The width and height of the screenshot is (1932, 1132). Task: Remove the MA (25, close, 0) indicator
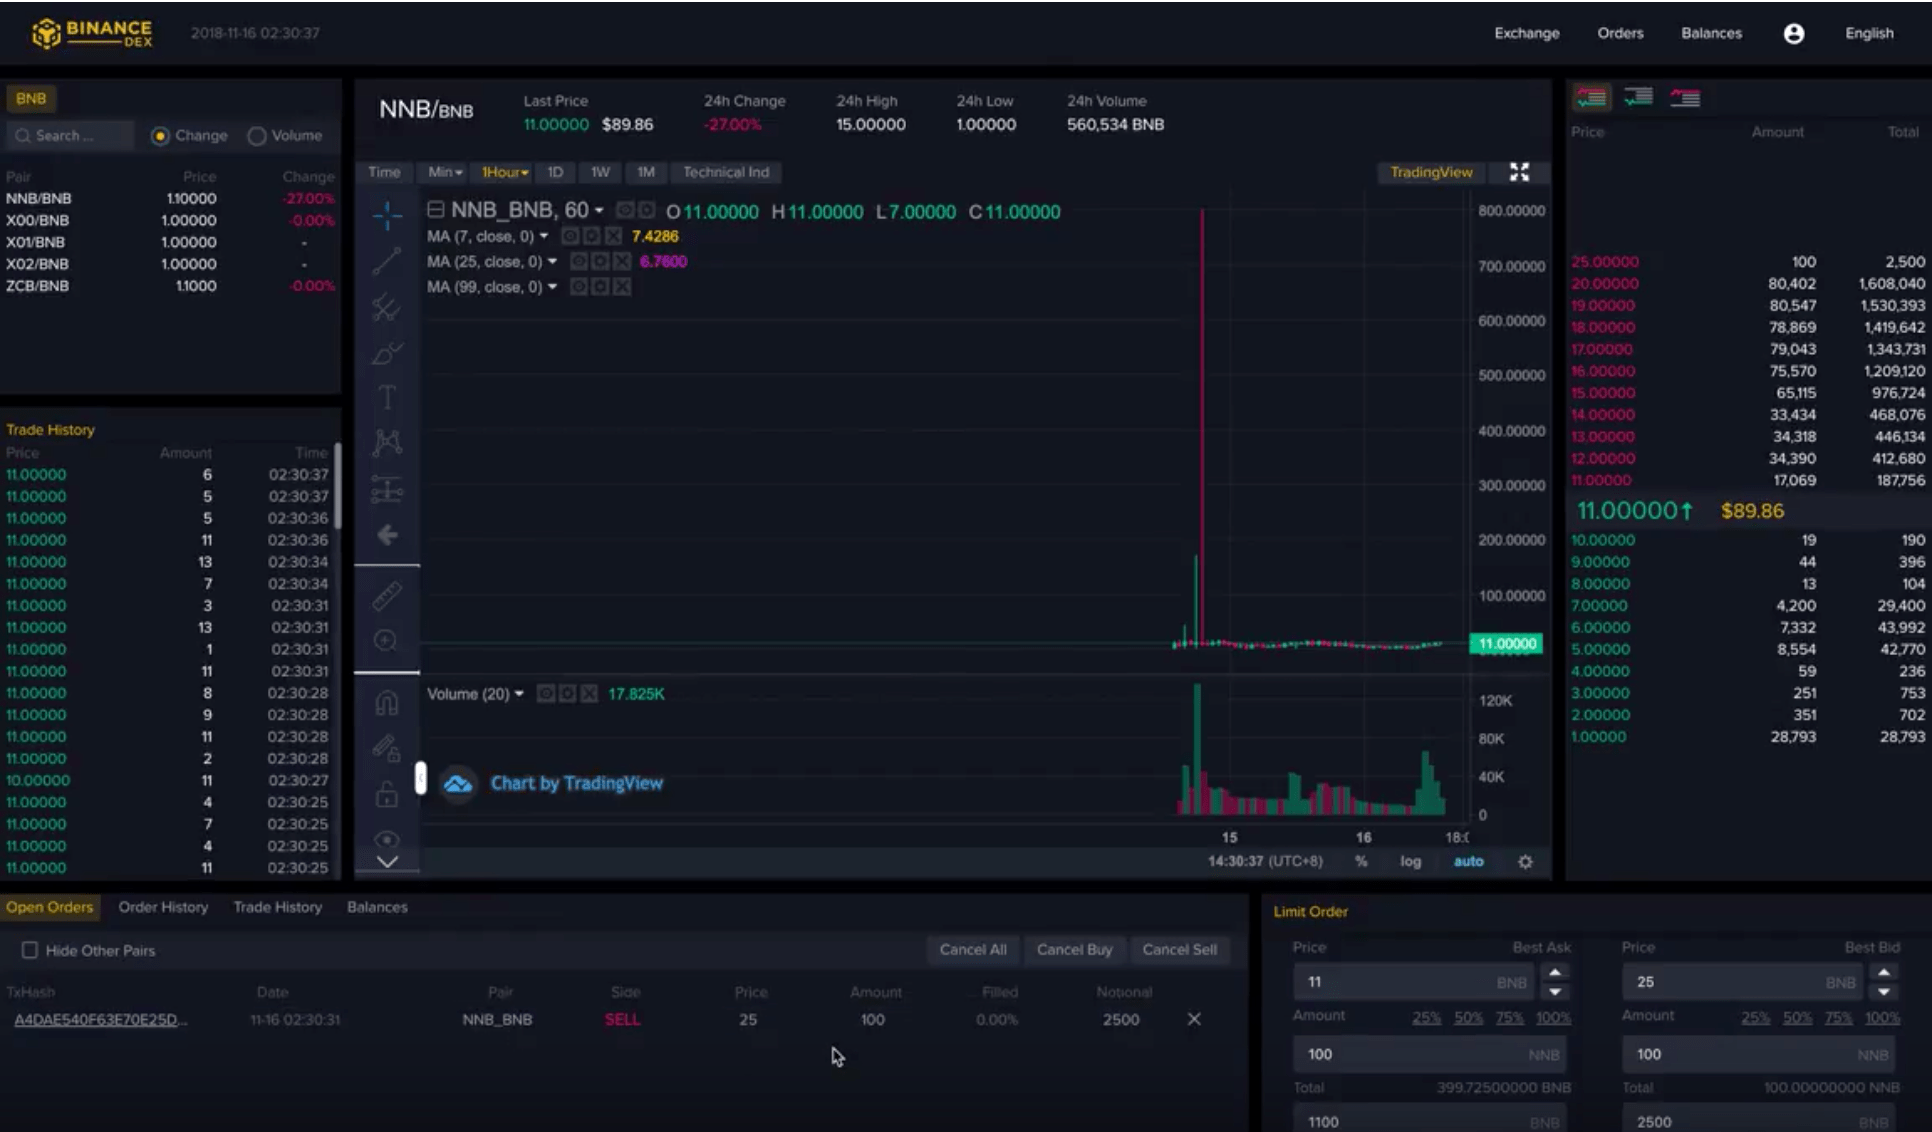(x=622, y=261)
